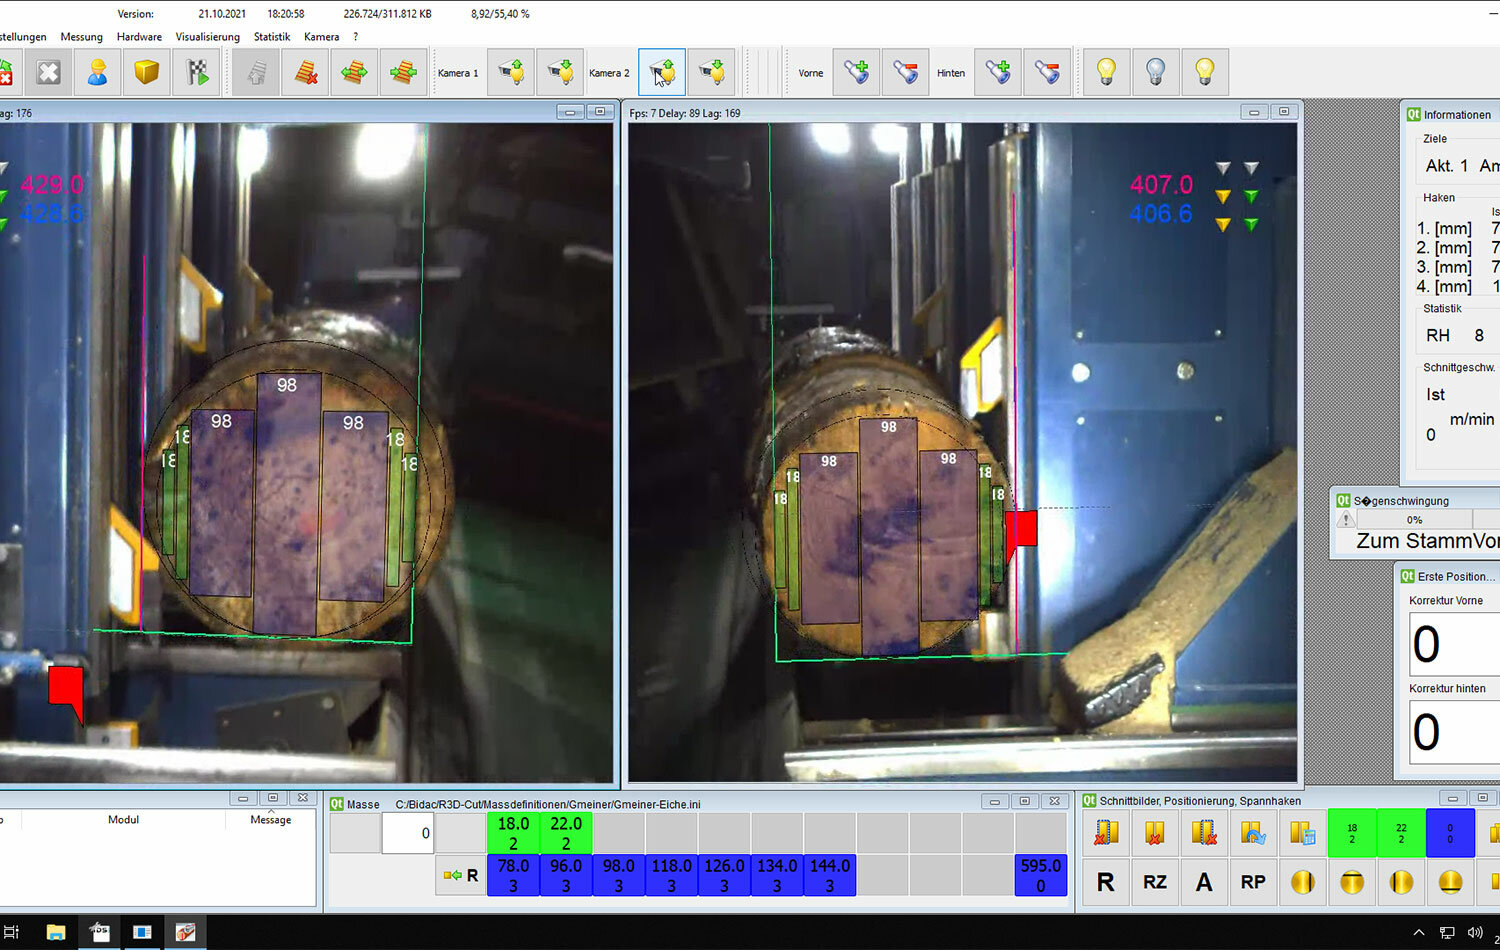1500x950 pixels.
Task: Click boards with blue rotate arrow icon
Action: [x=1253, y=833]
